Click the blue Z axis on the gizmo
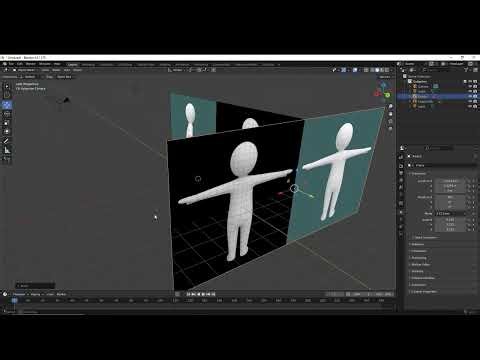Screen dimensions: 480x360 click(383, 86)
